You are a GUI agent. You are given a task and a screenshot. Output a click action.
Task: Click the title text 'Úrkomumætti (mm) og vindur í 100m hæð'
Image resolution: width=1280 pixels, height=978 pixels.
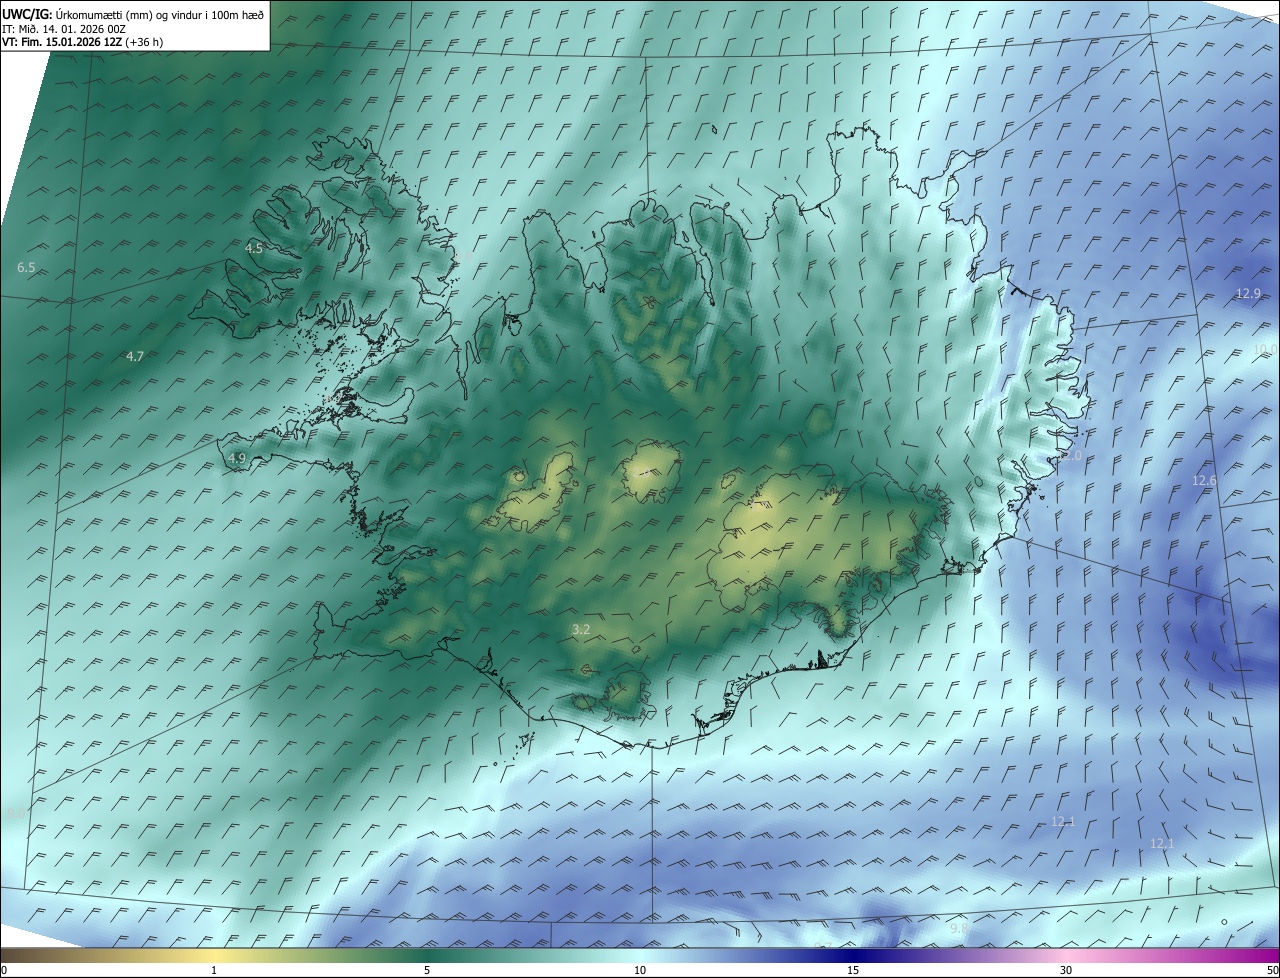[159, 14]
